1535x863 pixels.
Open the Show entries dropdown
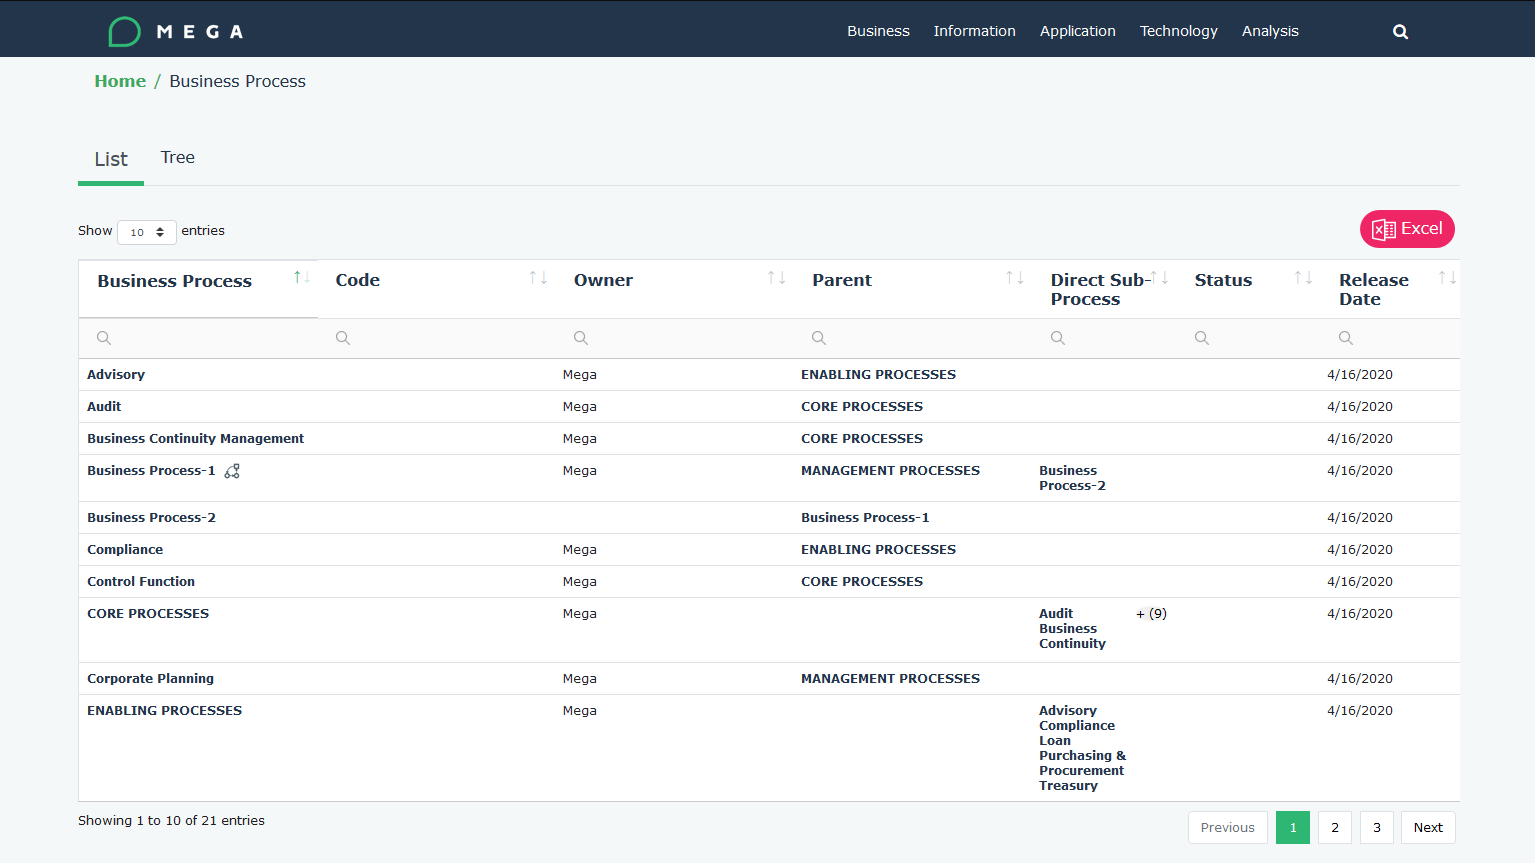coord(147,232)
